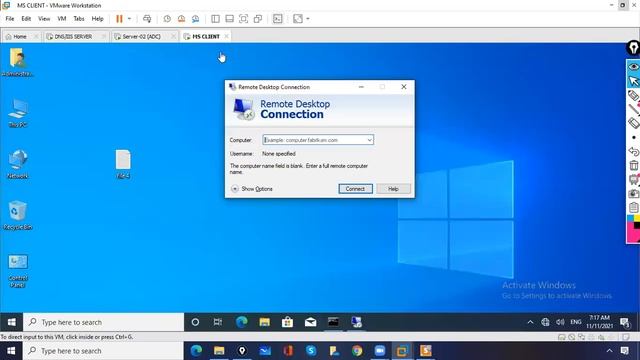The width and height of the screenshot is (640, 360).
Task: Click Send Ctrl+Alt+Del toolbar icon
Action: 147,19
